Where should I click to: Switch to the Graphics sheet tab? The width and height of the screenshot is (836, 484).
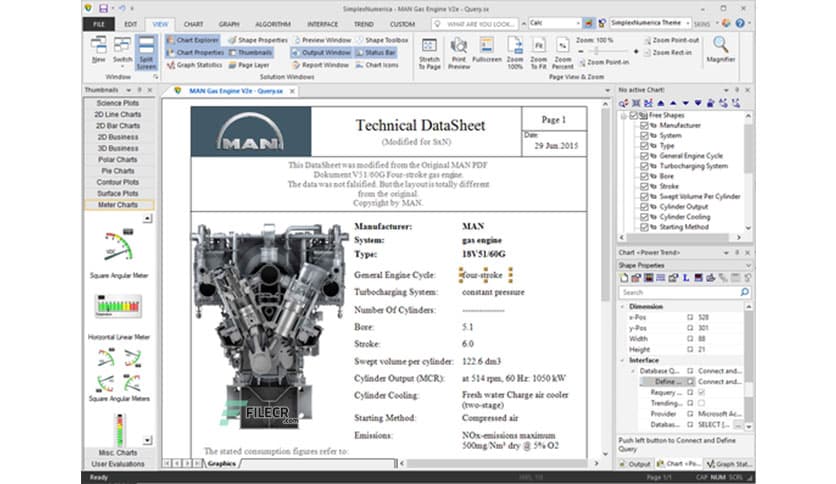pos(222,464)
